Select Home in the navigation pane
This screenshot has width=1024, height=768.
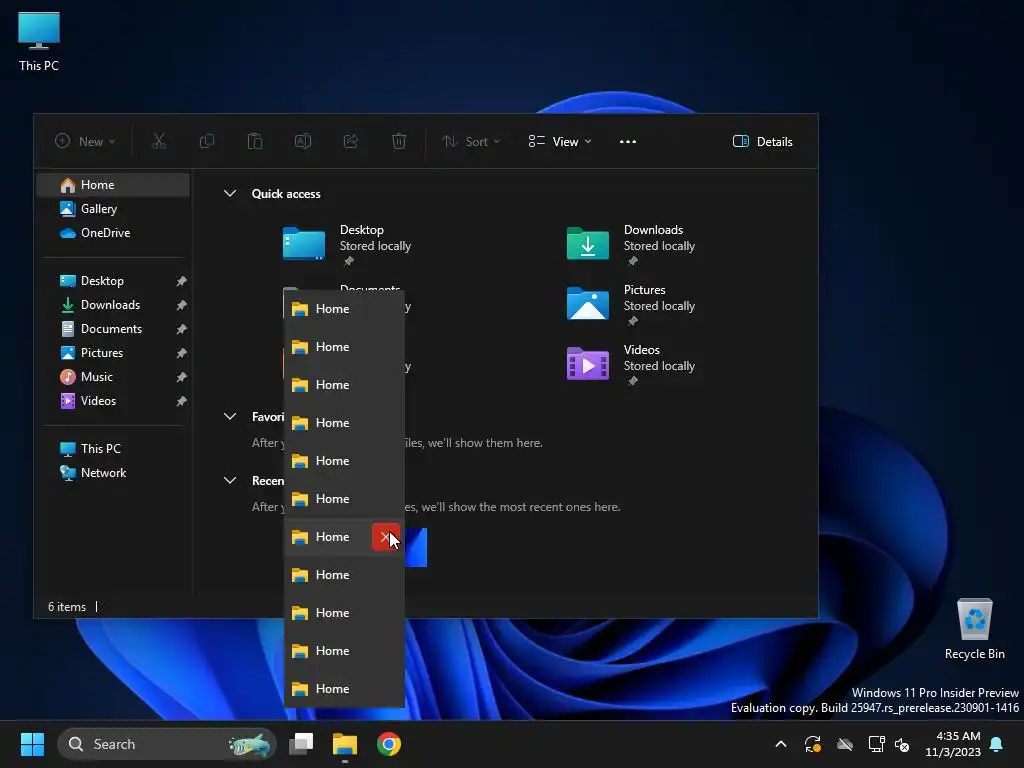point(114,185)
